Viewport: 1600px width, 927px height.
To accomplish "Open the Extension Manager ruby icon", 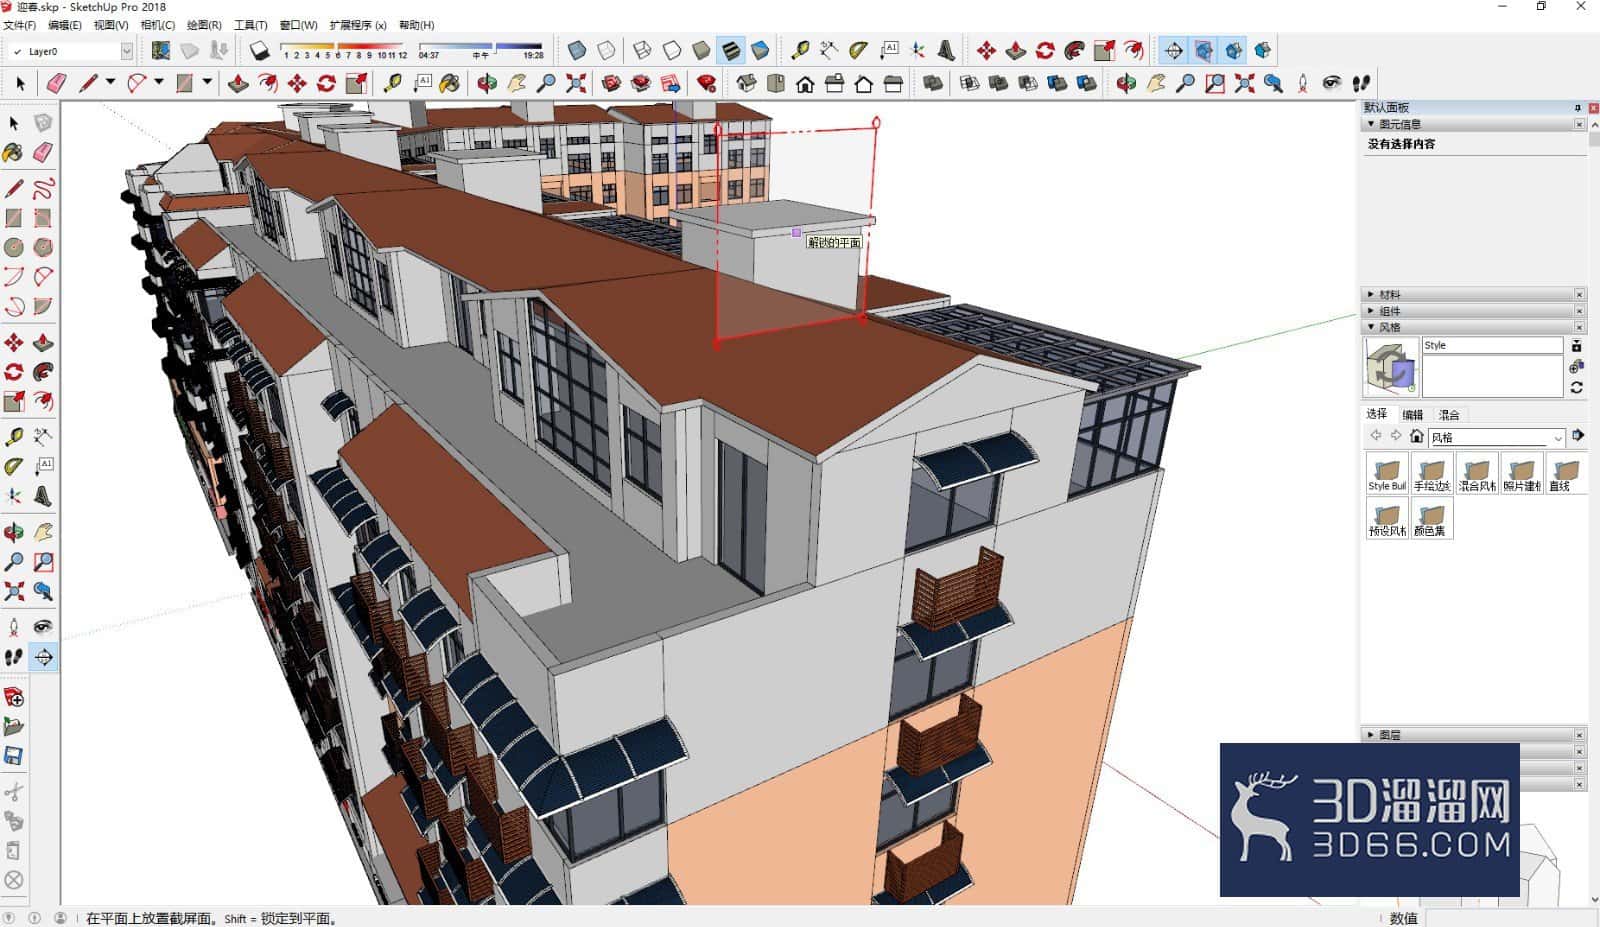I will 706,83.
